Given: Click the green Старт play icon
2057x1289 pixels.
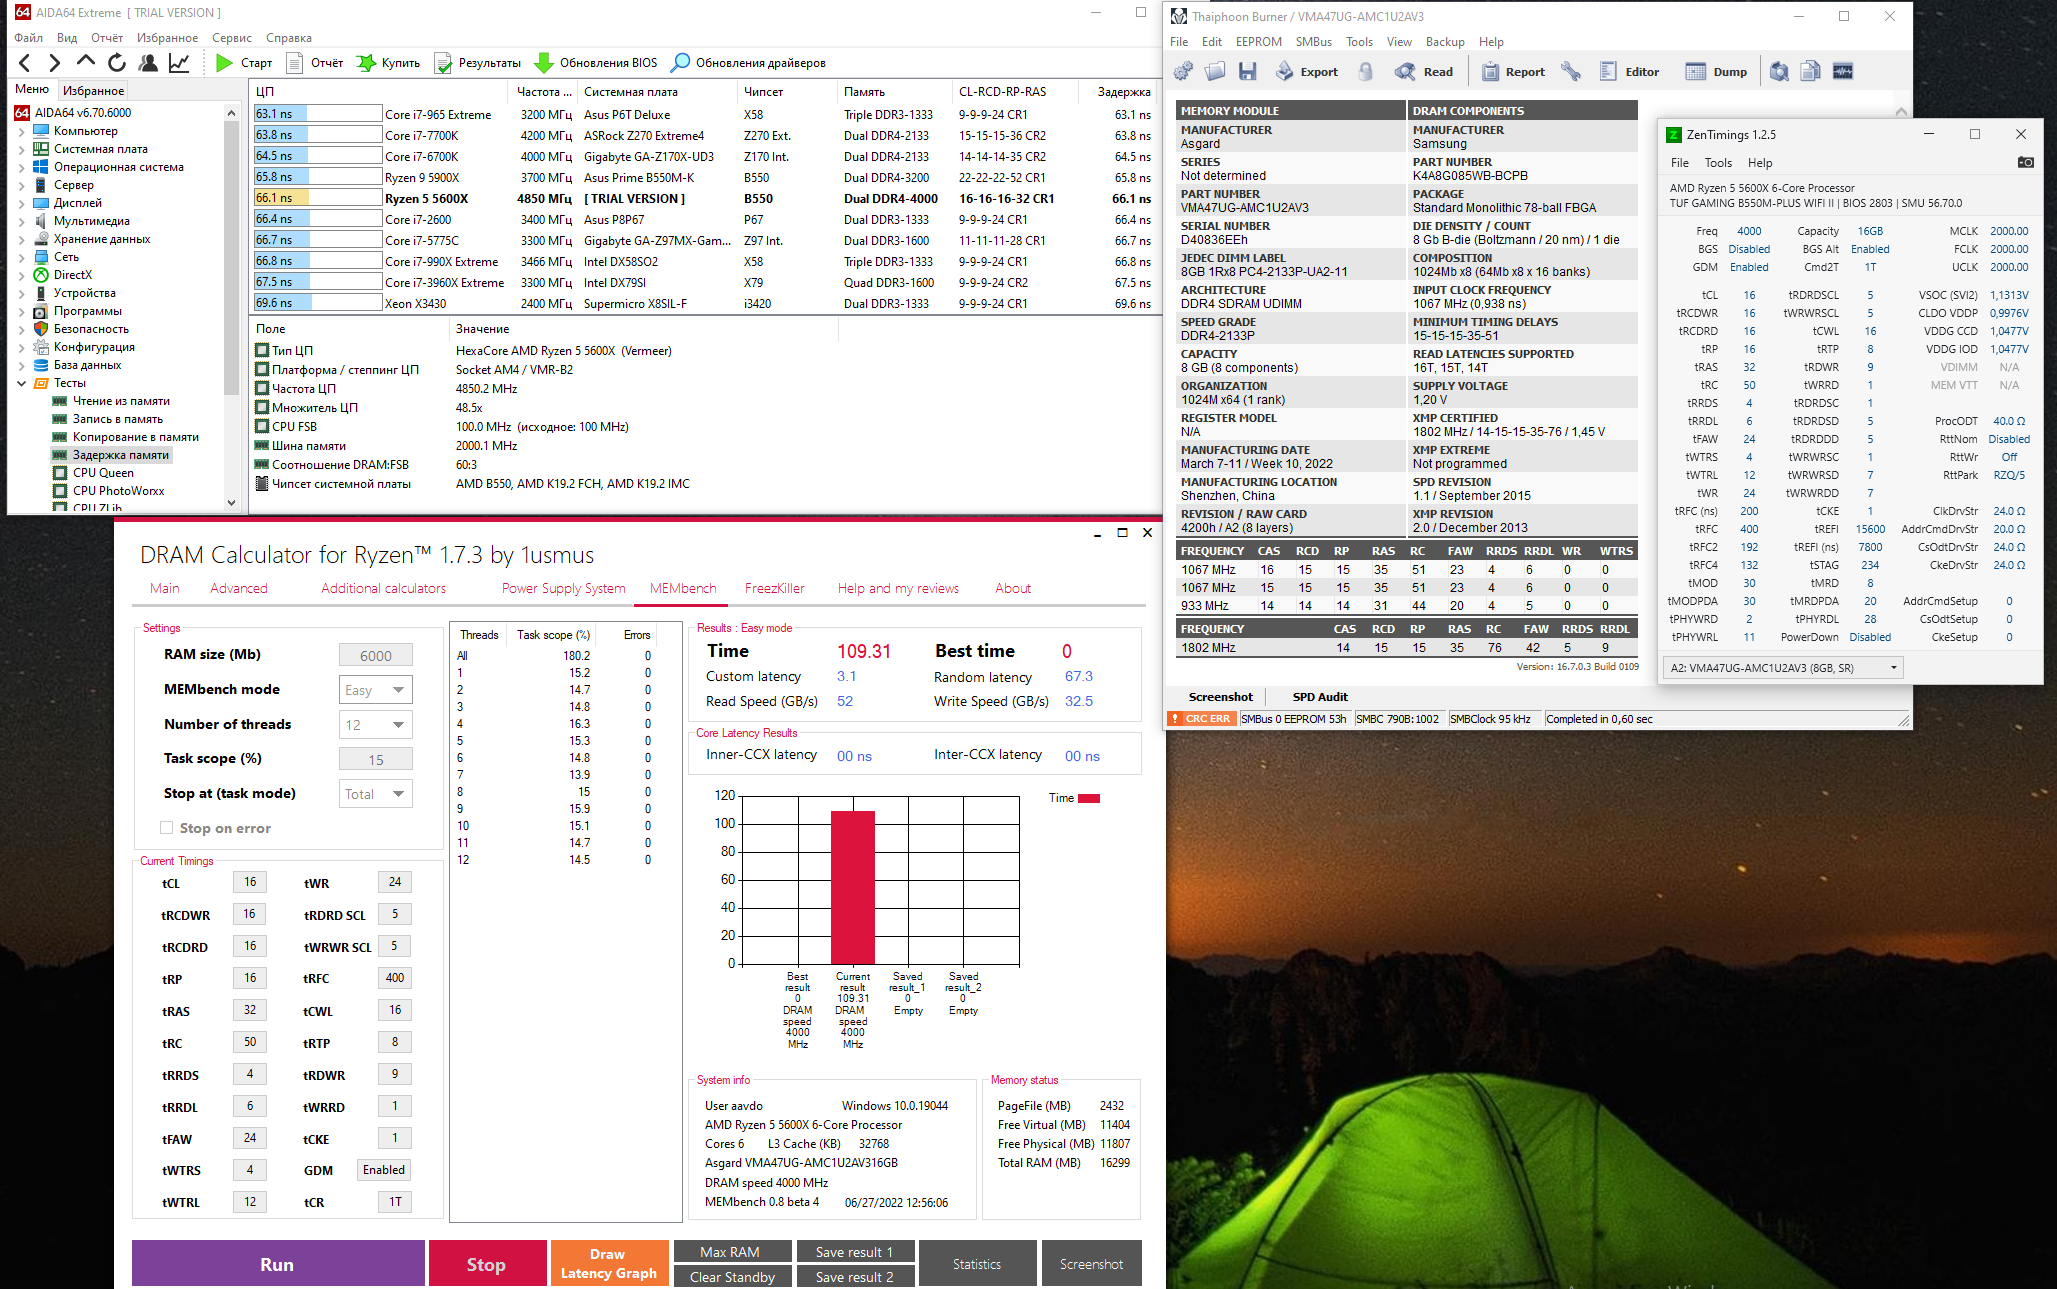Looking at the screenshot, I should [x=224, y=63].
